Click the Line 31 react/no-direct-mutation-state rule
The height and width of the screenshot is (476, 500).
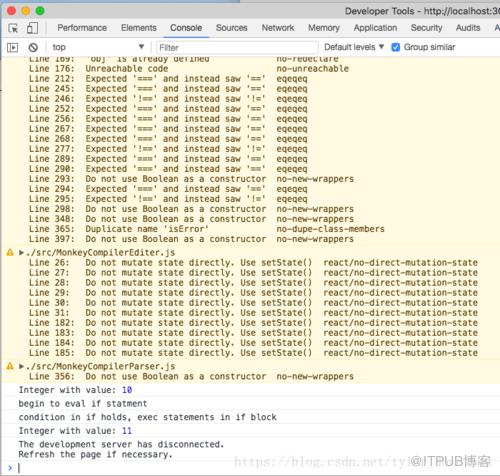(400, 313)
